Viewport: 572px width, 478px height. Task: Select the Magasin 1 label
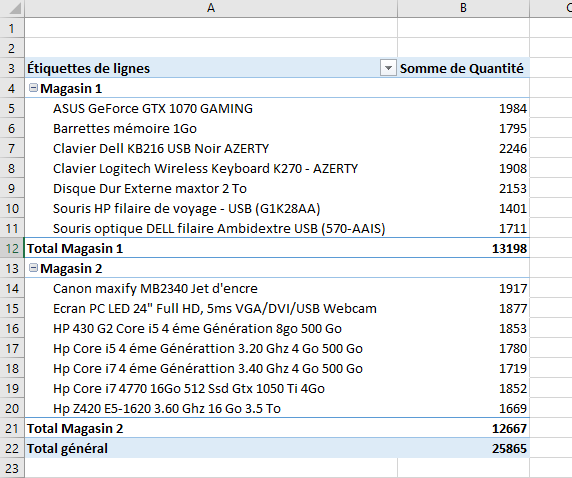(x=71, y=88)
